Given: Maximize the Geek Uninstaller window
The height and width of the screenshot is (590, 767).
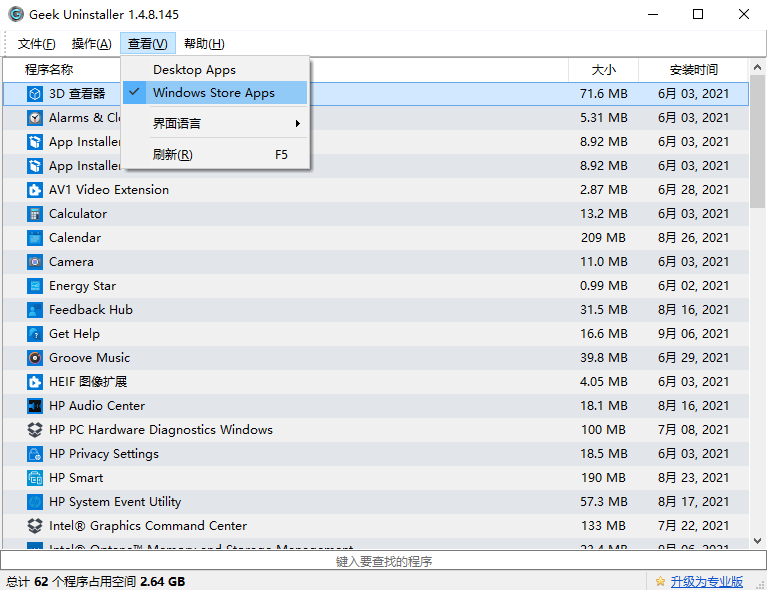Looking at the screenshot, I should pos(698,14).
